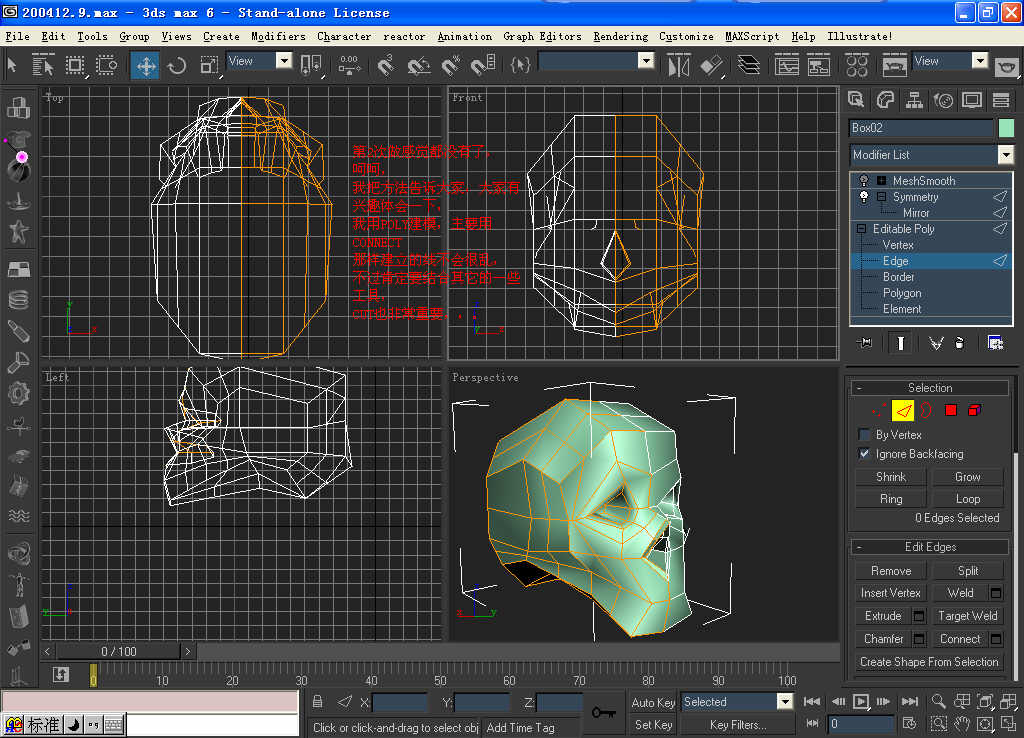Open the Character menu
Viewport: 1024px width, 738px height.
[344, 37]
